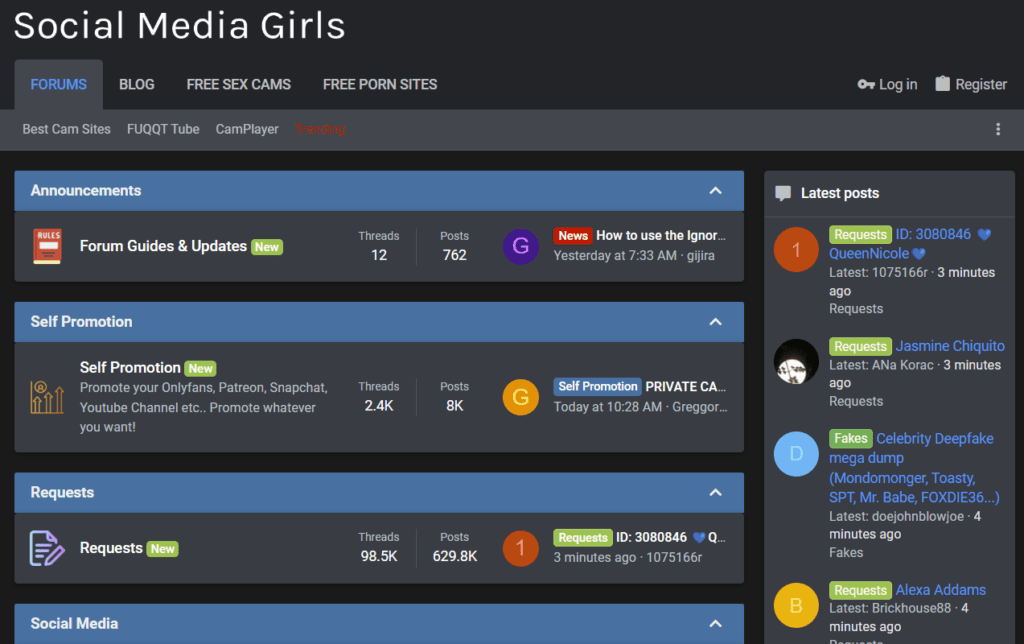The width and height of the screenshot is (1024, 644).
Task: Select the Forums tab
Action: [58, 84]
